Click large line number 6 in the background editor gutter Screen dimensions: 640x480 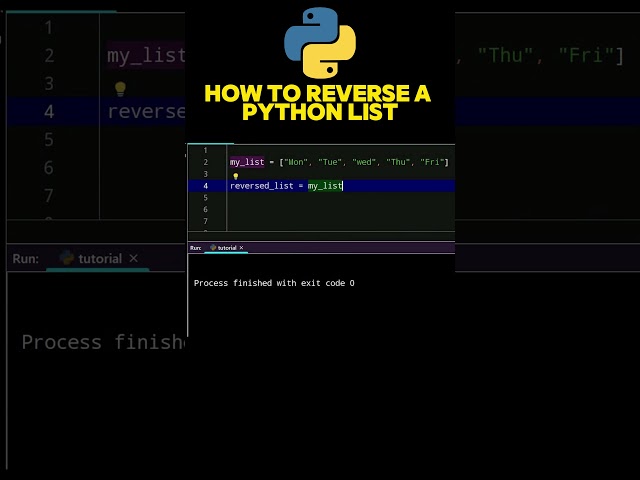pos(49,167)
